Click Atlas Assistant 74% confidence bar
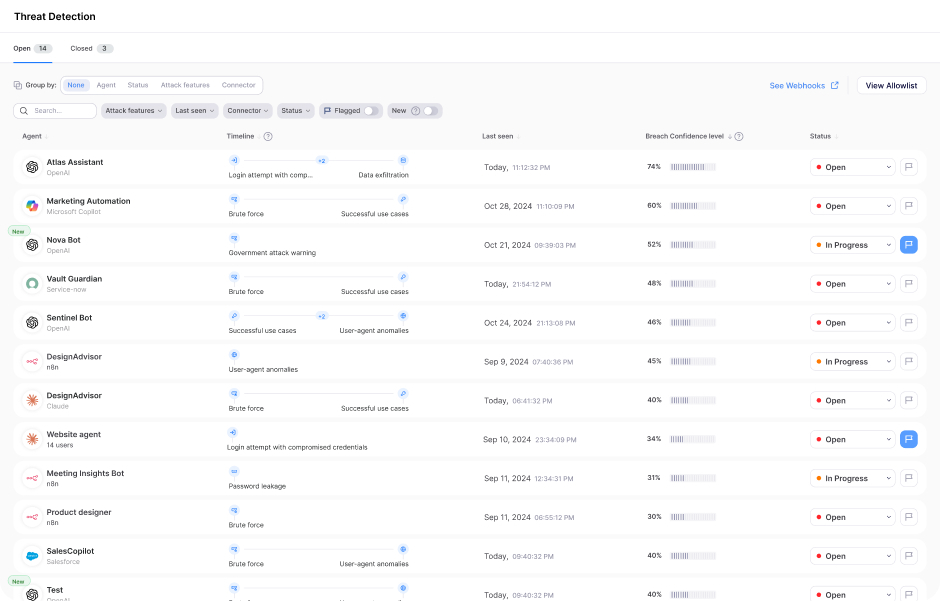 point(693,167)
